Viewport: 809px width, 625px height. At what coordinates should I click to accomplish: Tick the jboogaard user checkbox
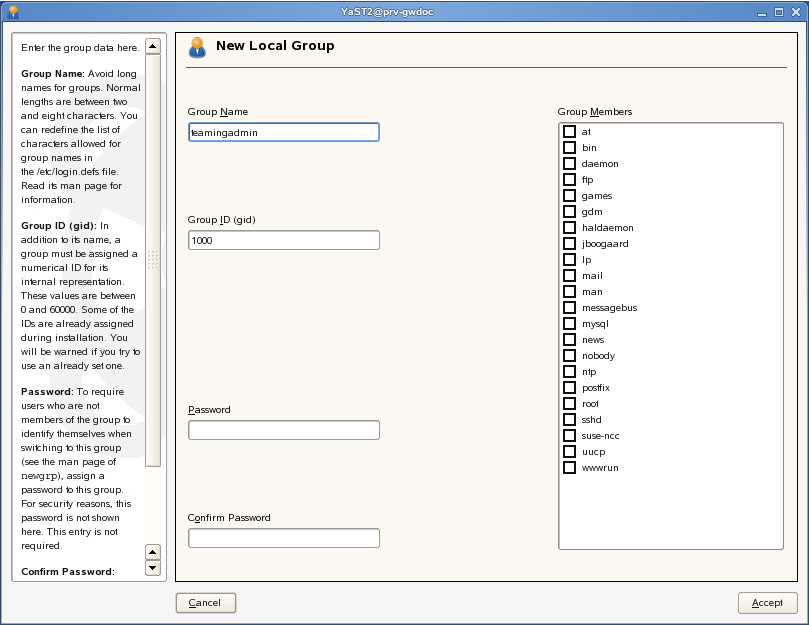pos(569,244)
